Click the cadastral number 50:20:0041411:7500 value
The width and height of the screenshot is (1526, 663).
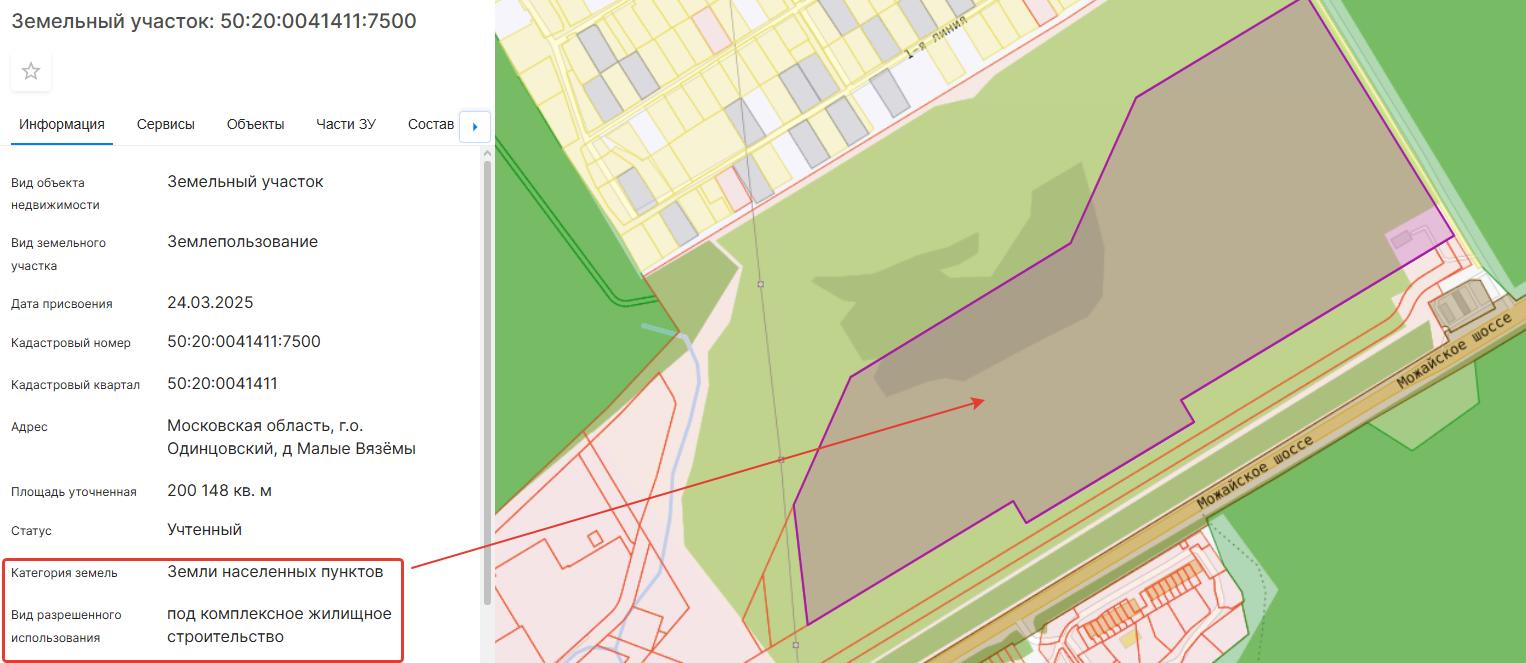point(244,342)
